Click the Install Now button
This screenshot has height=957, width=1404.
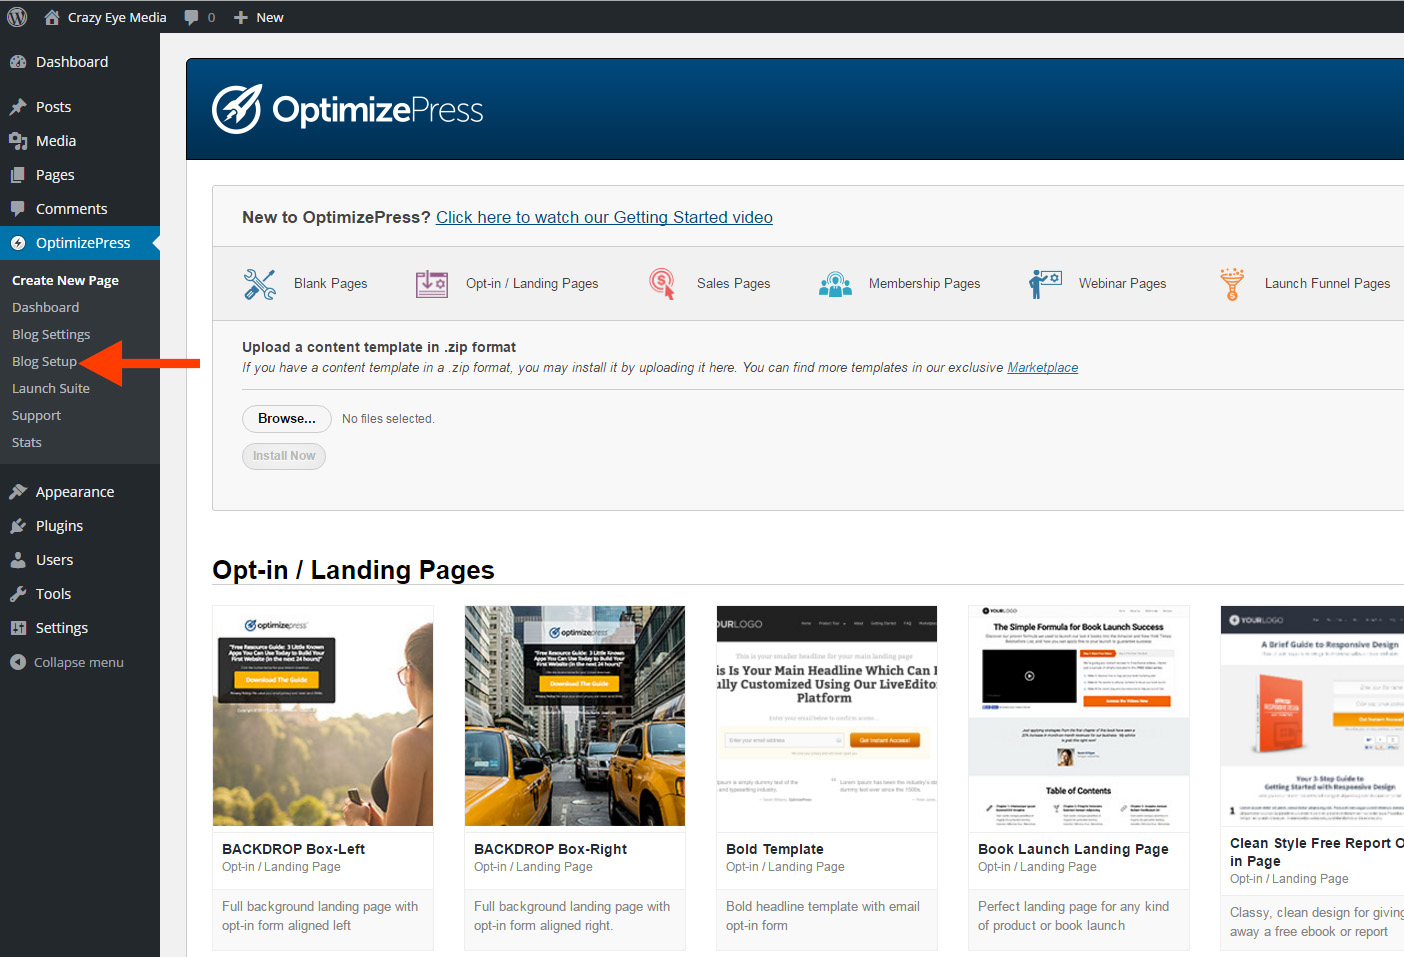pos(284,456)
